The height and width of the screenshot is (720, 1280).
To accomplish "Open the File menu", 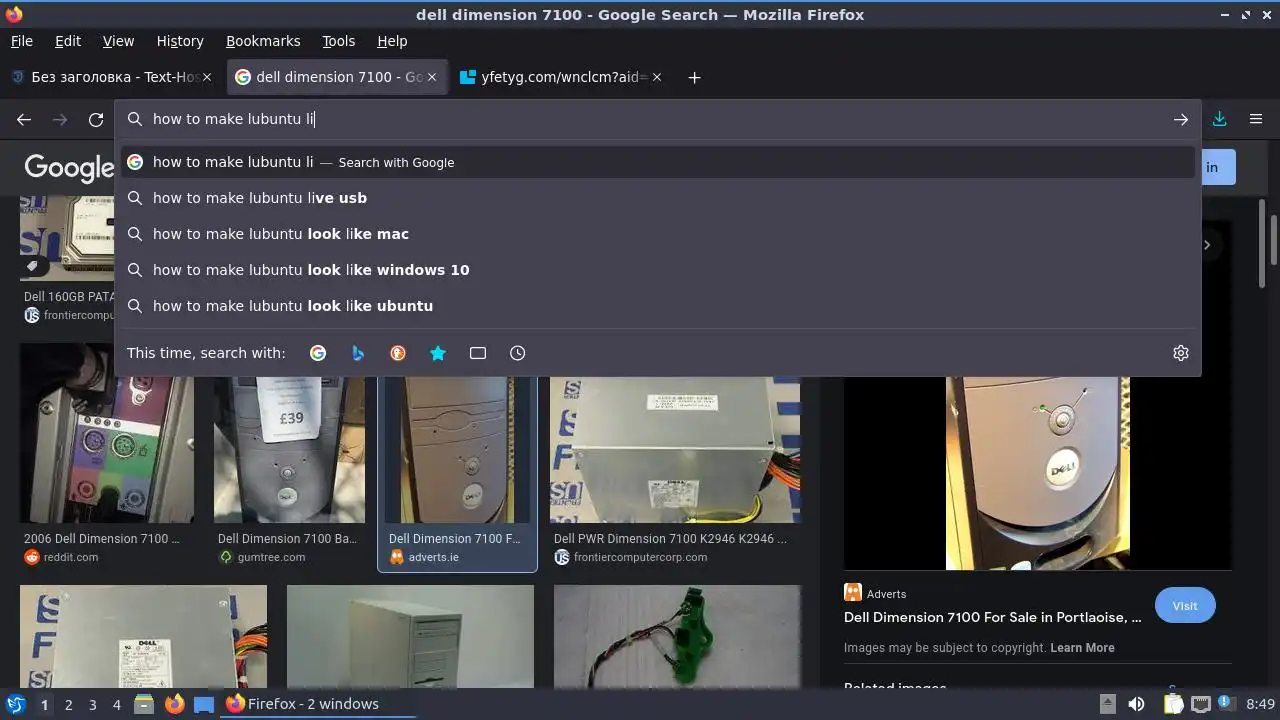I will coord(22,41).
